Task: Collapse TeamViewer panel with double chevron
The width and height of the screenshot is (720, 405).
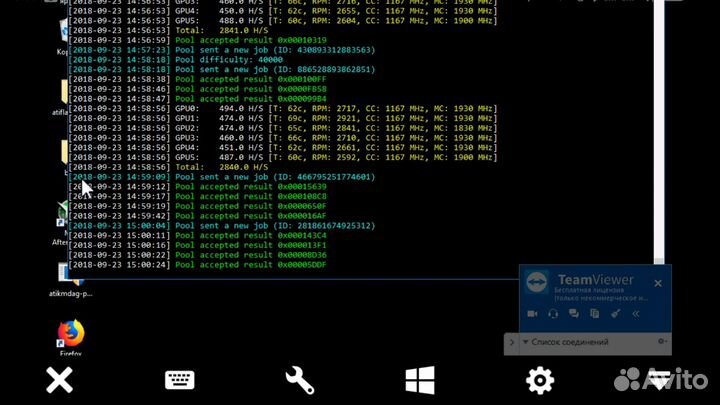Action: click(x=637, y=314)
